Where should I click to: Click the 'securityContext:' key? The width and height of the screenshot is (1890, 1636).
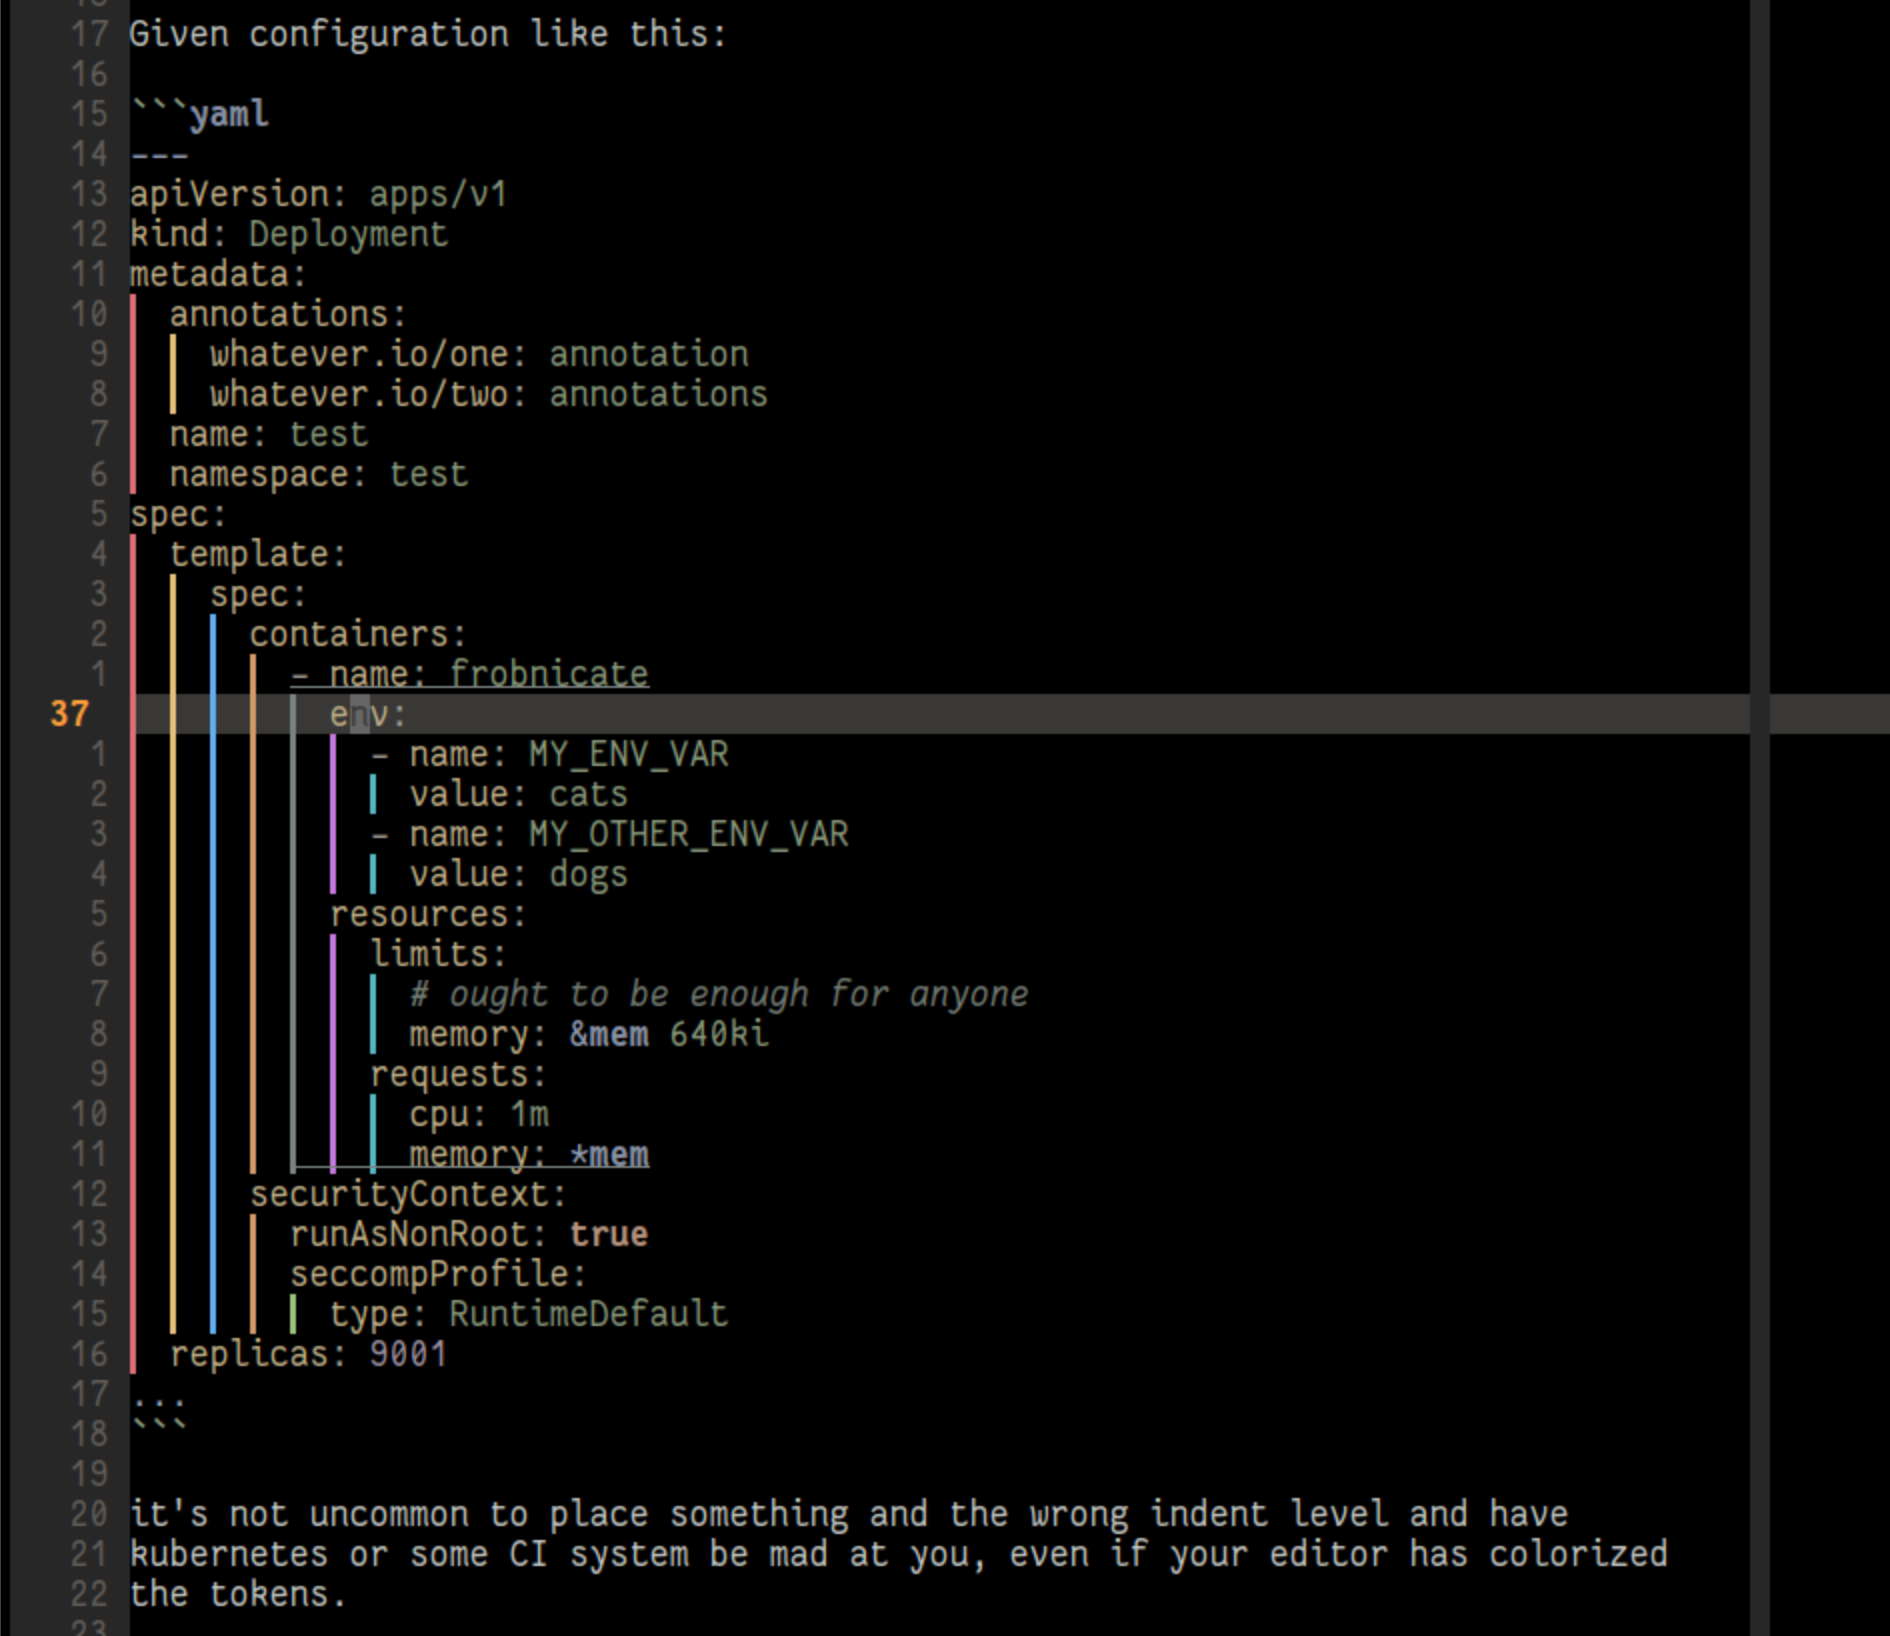pos(408,1194)
